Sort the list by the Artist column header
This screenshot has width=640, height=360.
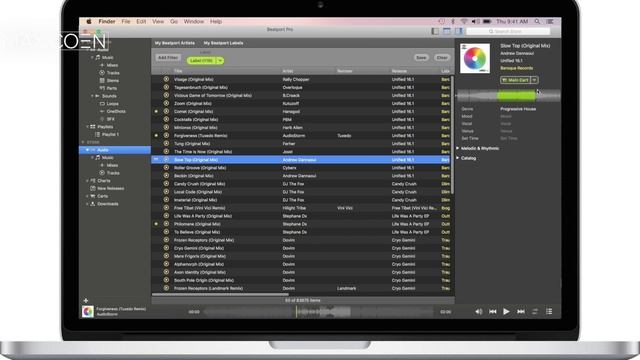(287, 71)
